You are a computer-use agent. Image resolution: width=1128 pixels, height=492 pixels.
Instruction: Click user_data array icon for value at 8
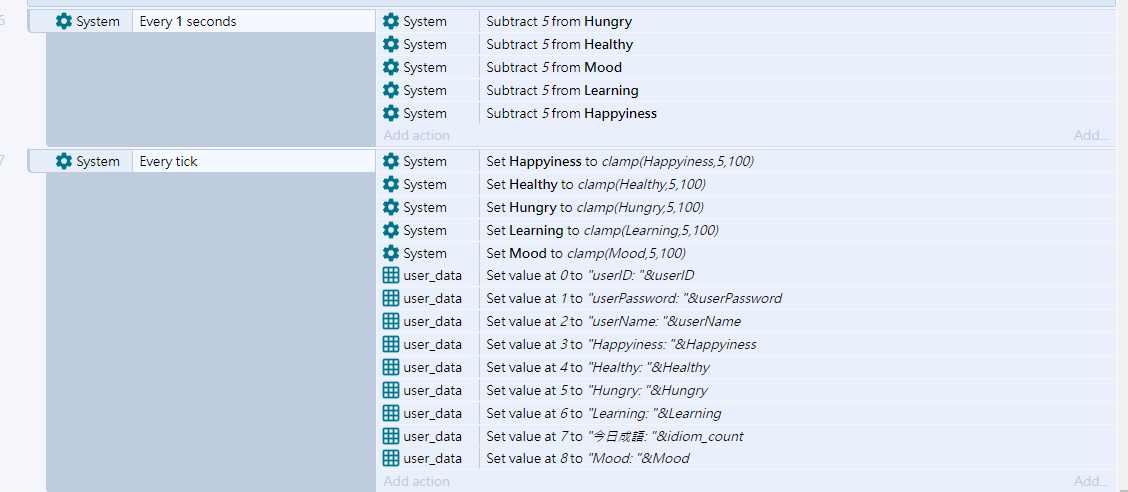tap(391, 458)
